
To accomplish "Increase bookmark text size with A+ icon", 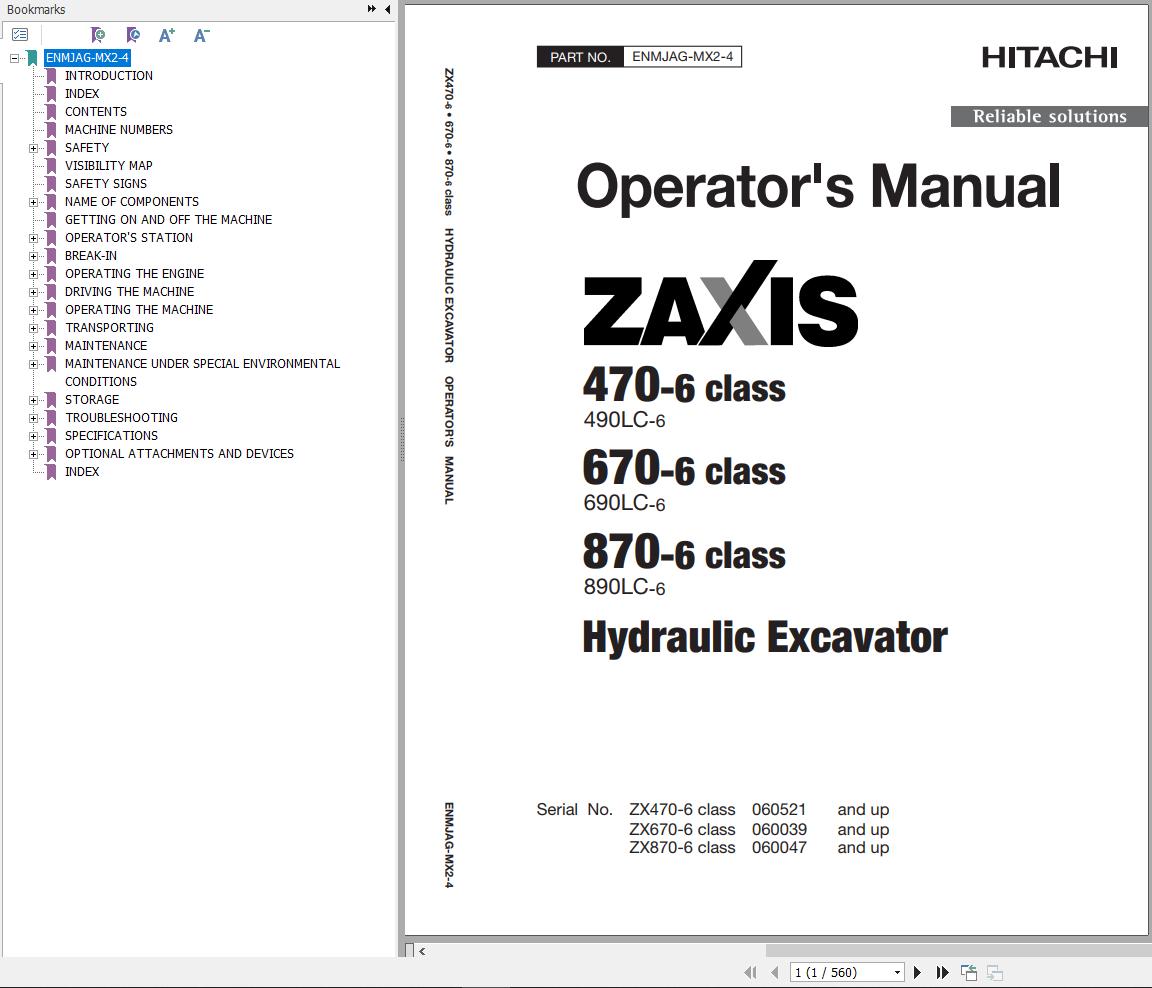I will coord(166,35).
